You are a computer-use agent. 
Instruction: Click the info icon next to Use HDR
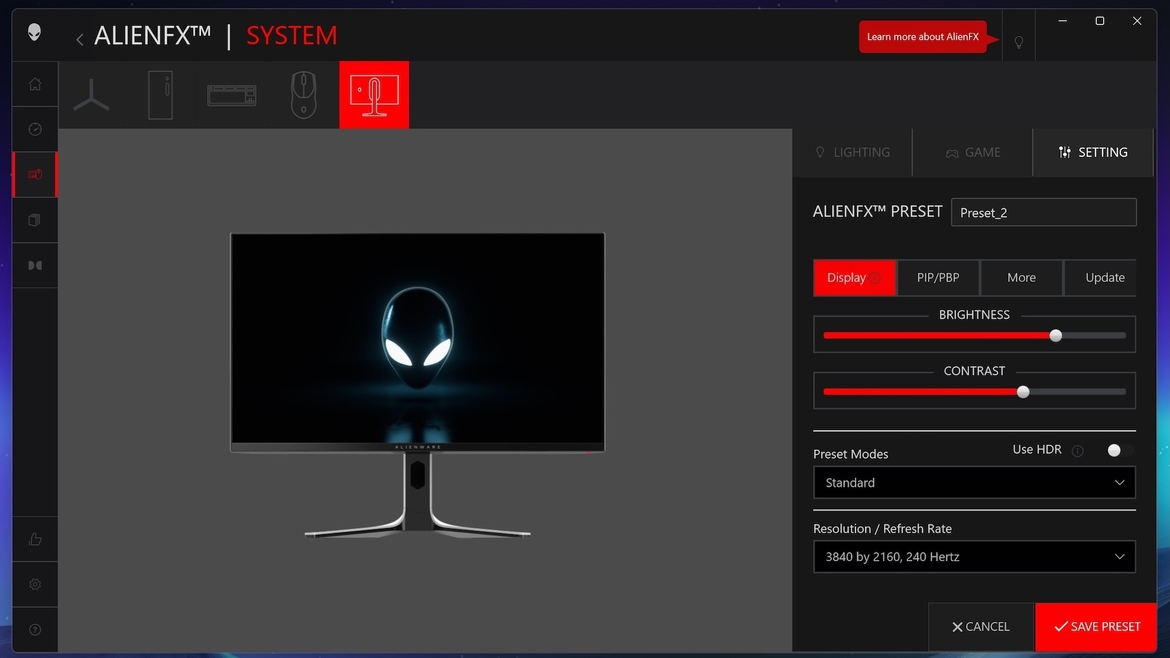[x=1077, y=451]
